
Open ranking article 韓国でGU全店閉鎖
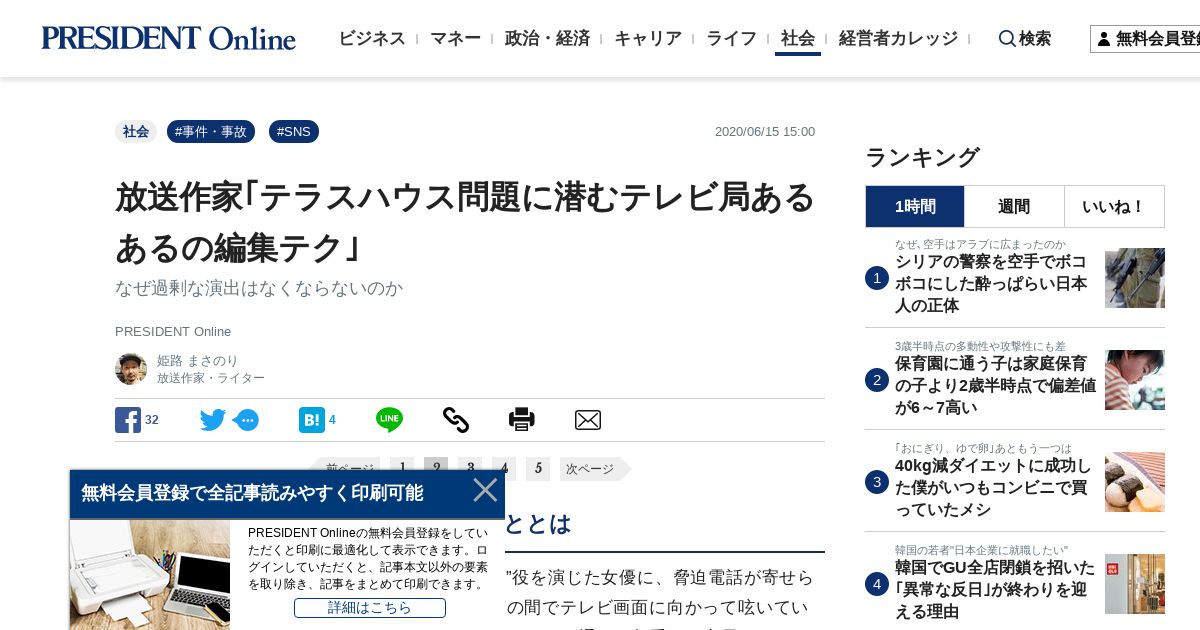(995, 589)
